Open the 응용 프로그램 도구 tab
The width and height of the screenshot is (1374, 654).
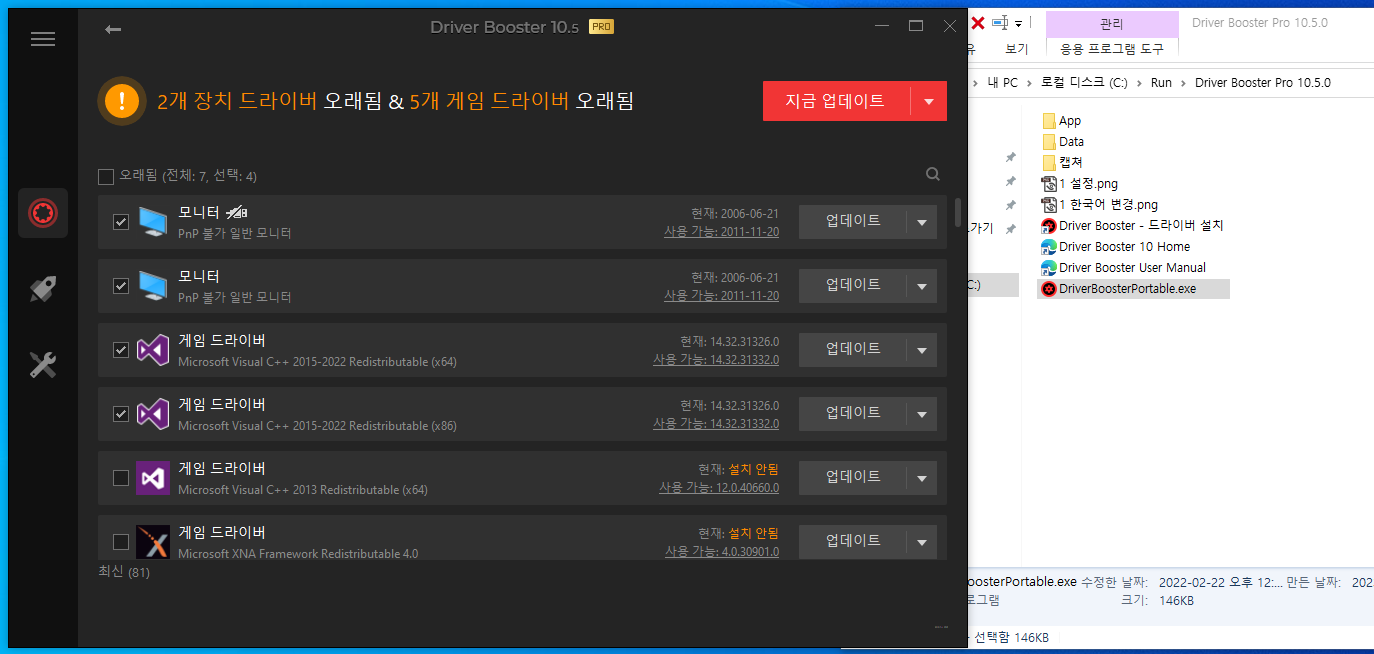click(x=1112, y=48)
